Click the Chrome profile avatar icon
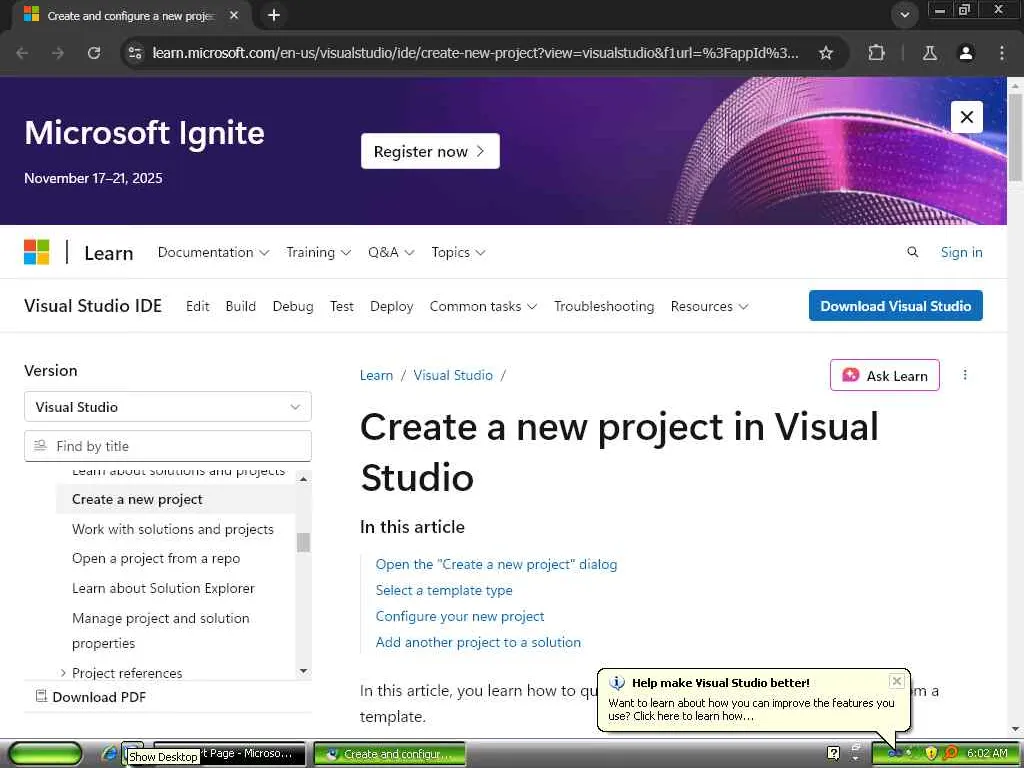 pos(966,53)
